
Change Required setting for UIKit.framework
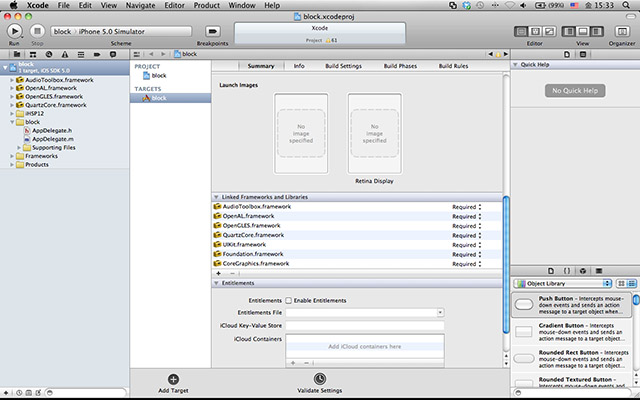click(x=467, y=245)
